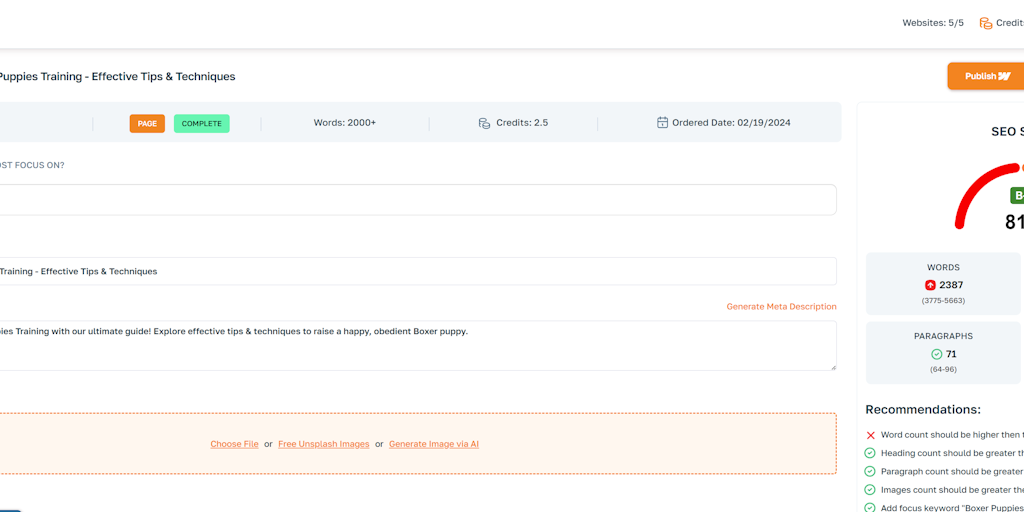Click the green COMPLETE status badge
1024x512 pixels.
(x=201, y=124)
